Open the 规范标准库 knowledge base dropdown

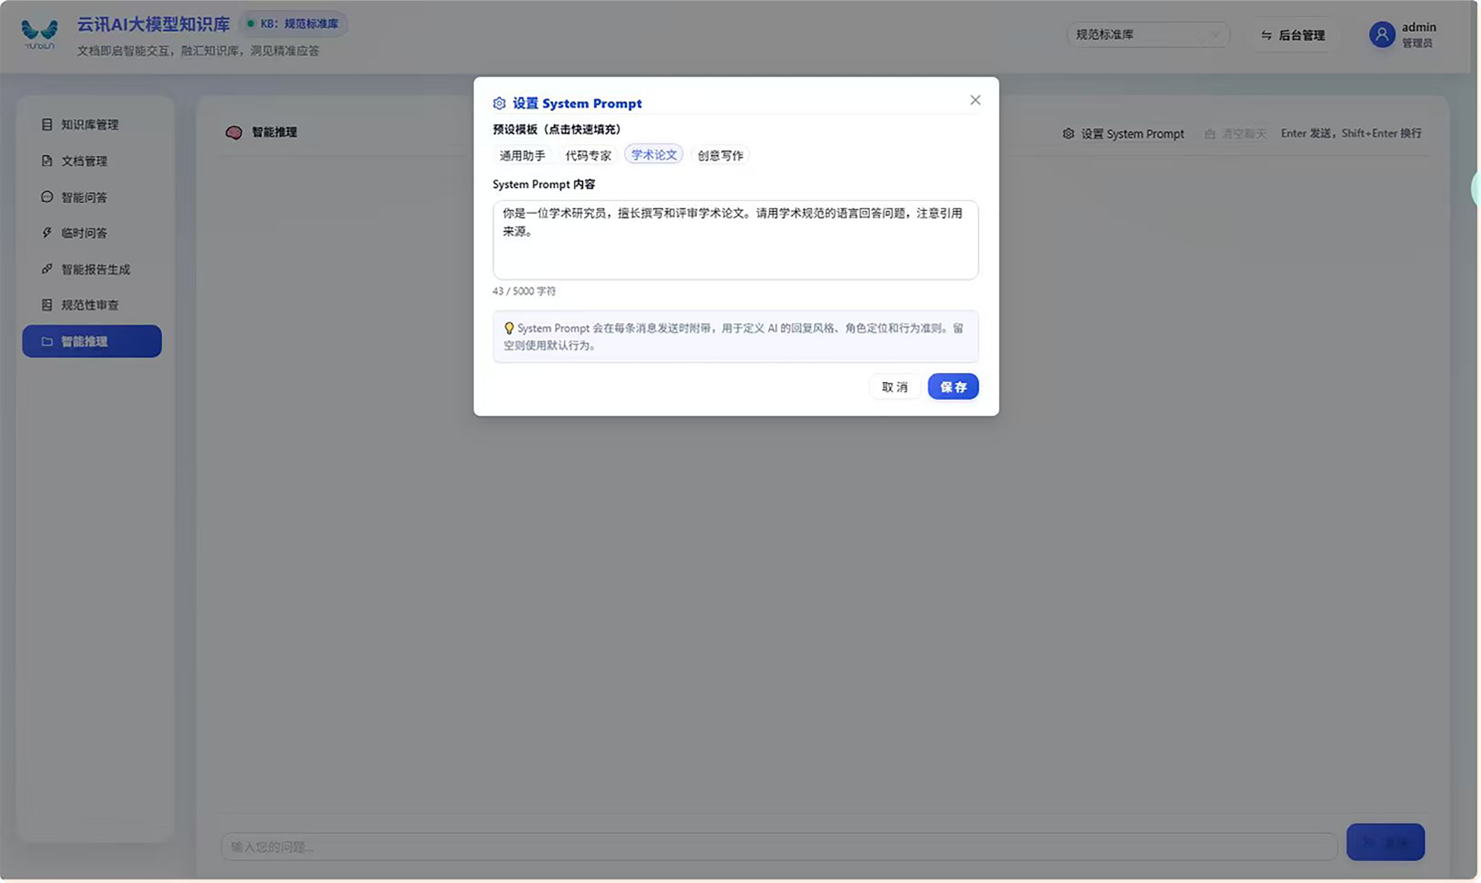(x=1147, y=35)
